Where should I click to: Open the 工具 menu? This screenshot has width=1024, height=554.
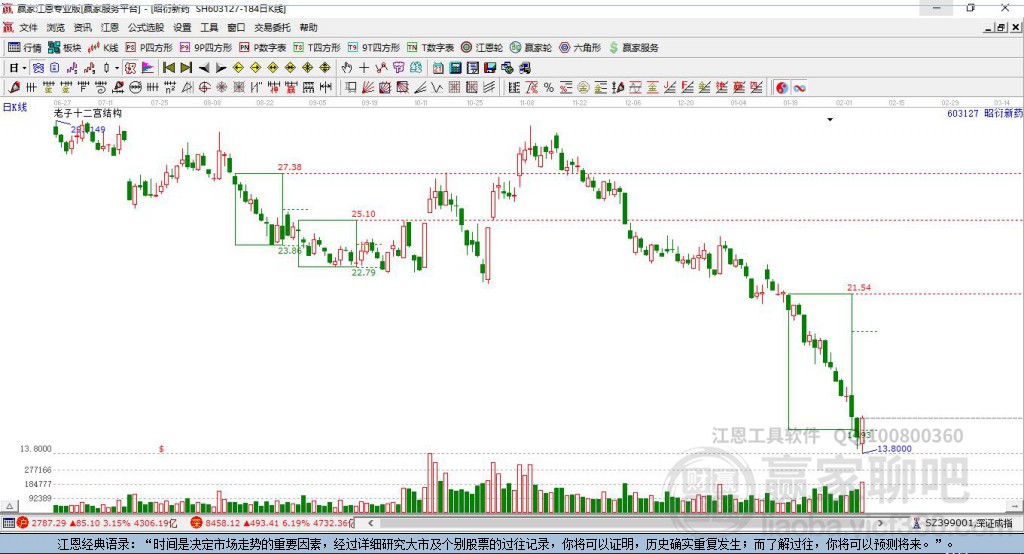tap(209, 27)
